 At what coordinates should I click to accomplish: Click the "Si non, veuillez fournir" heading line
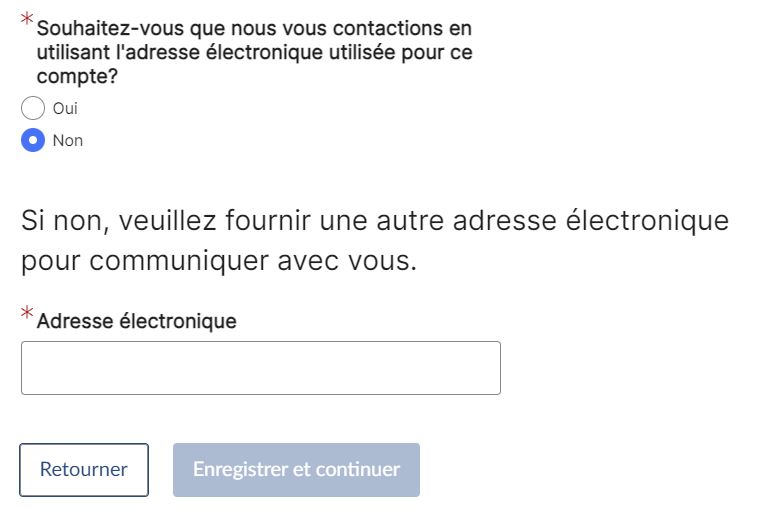tap(374, 220)
